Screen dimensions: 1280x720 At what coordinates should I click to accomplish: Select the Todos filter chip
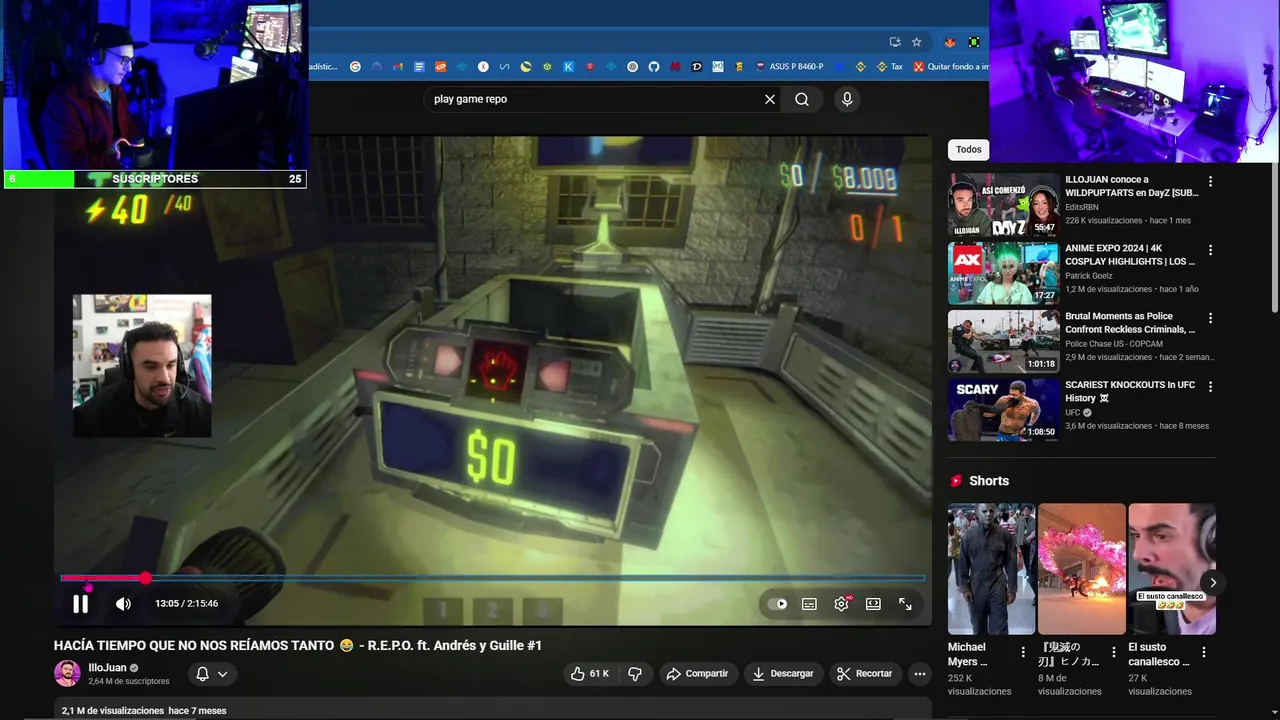click(x=968, y=149)
